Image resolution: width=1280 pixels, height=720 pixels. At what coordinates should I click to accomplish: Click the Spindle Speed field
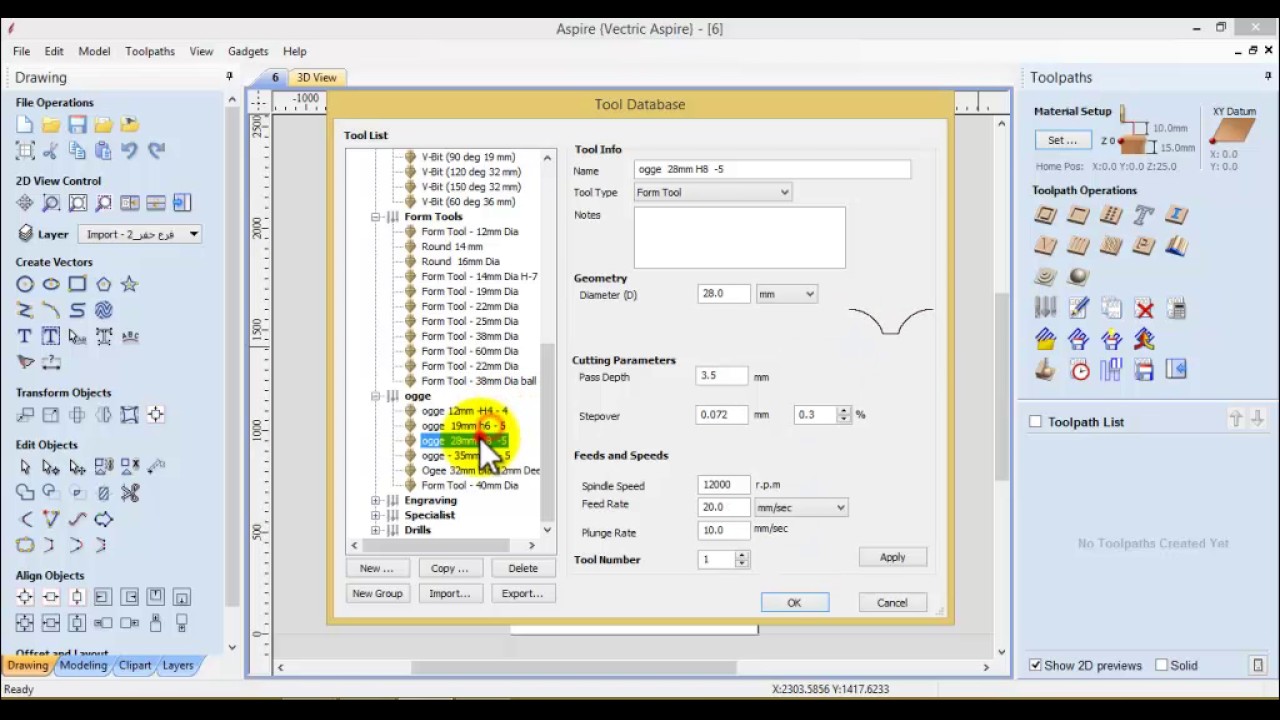click(x=724, y=485)
